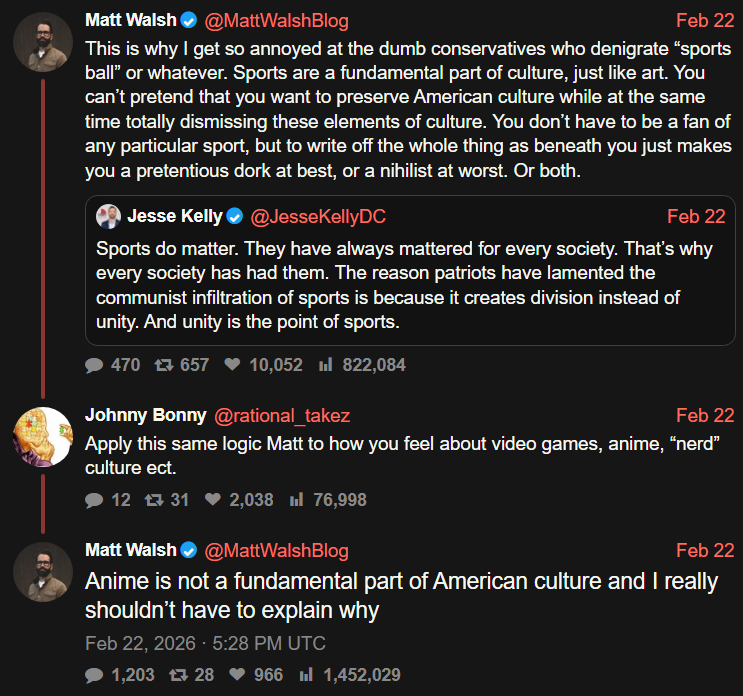743x696 pixels.
Task: Click retweet icon showing 657
Action: (163, 365)
